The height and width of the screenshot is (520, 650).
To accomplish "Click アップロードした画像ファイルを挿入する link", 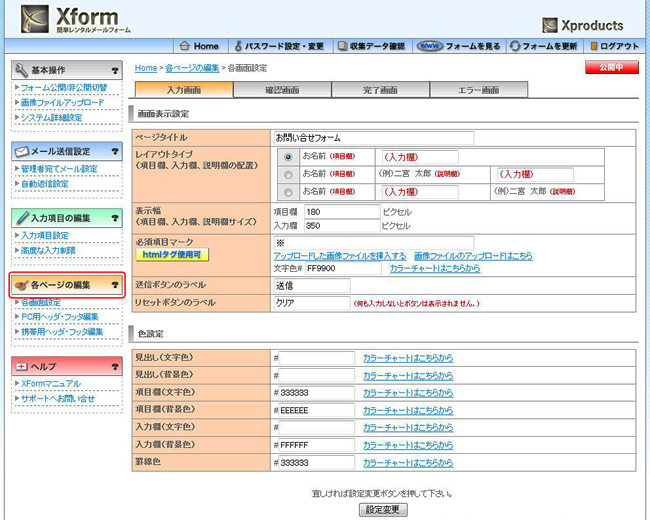I will pos(340,256).
